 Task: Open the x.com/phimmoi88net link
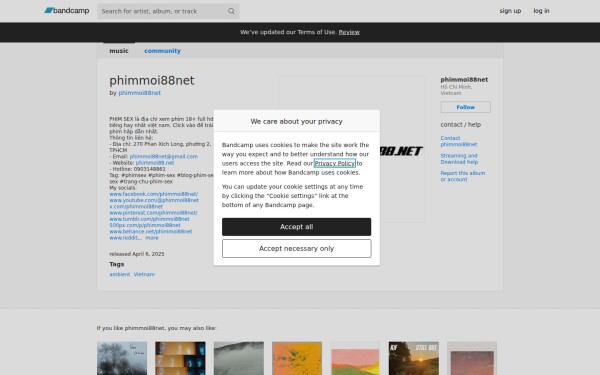point(136,207)
